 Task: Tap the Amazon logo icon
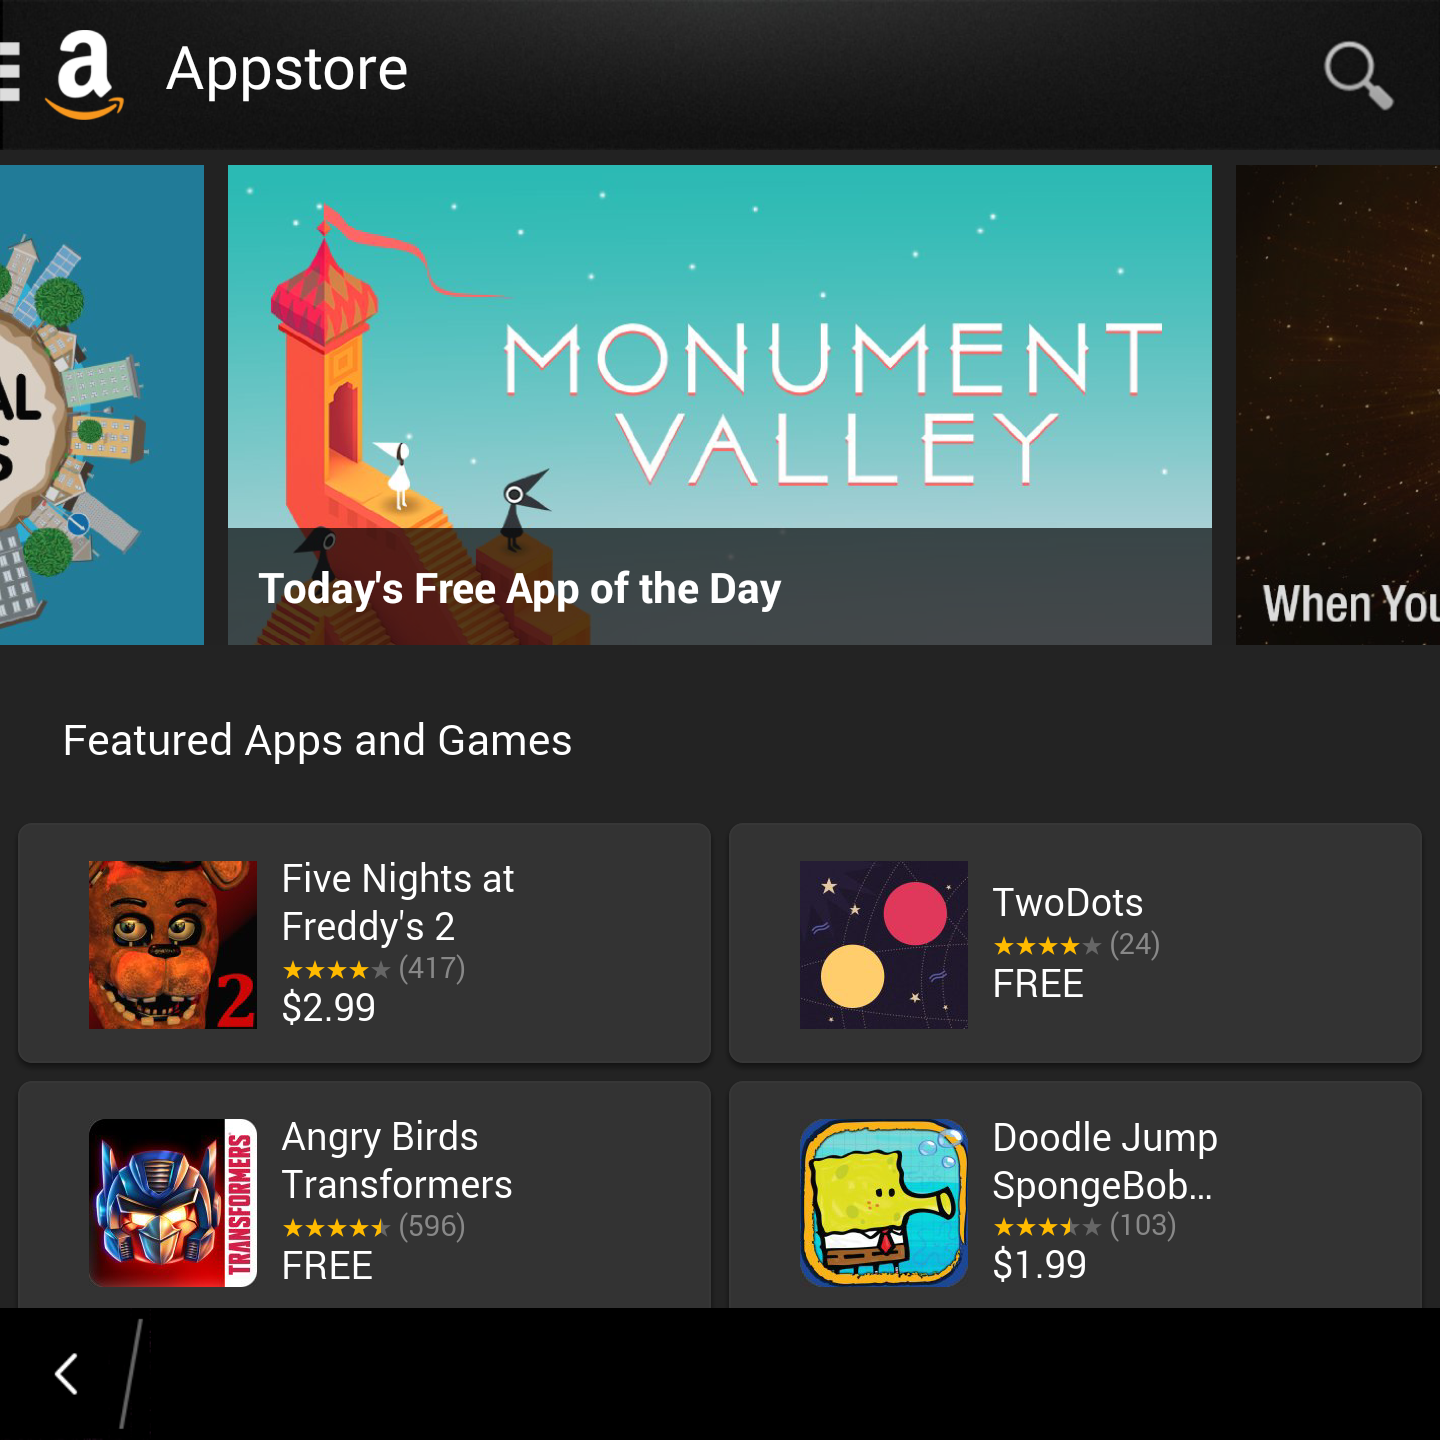coord(85,75)
